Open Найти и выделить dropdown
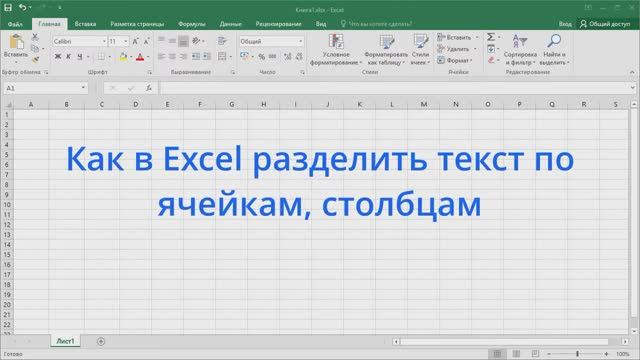Image resolution: width=640 pixels, height=360 pixels. (554, 50)
